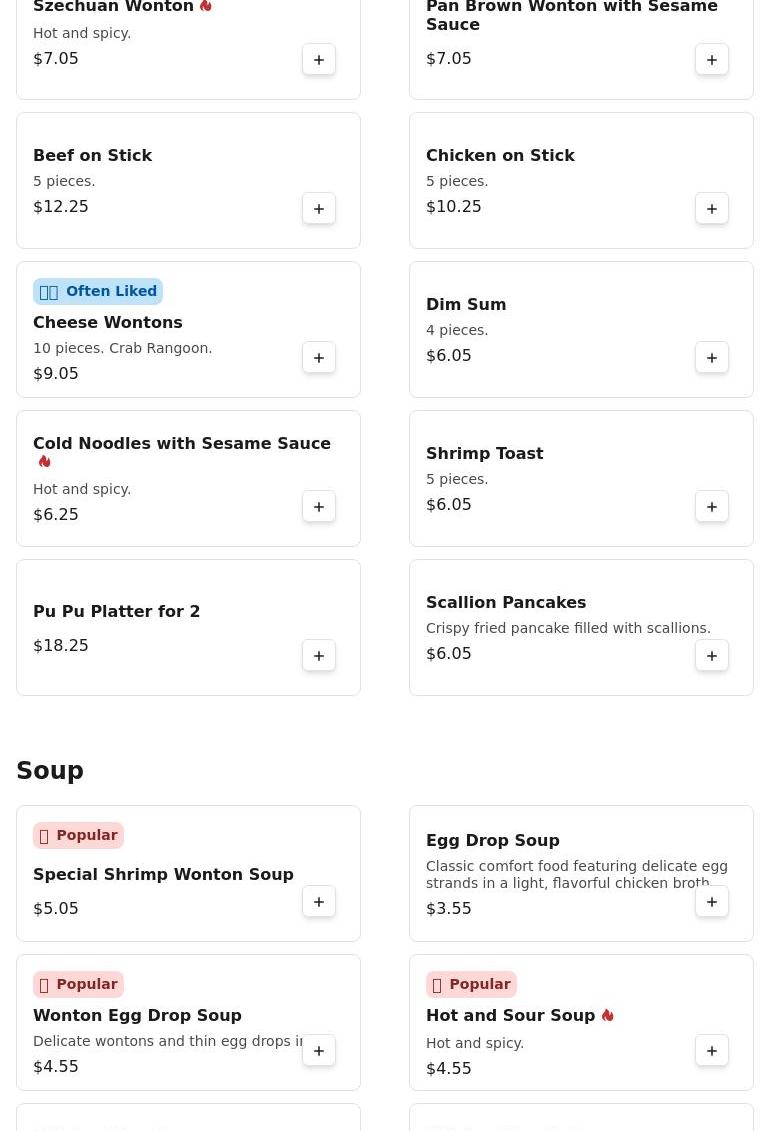The width and height of the screenshot is (770, 1131).
Task: Open Scallion Pancakes item title
Action: pyautogui.click(x=506, y=603)
